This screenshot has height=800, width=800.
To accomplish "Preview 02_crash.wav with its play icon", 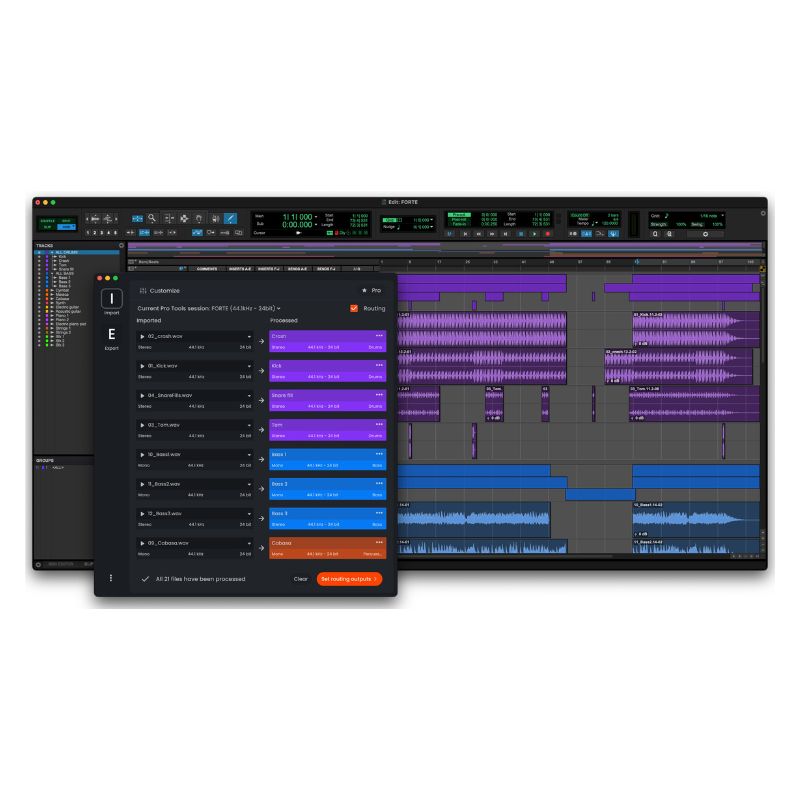I will pyautogui.click(x=142, y=337).
